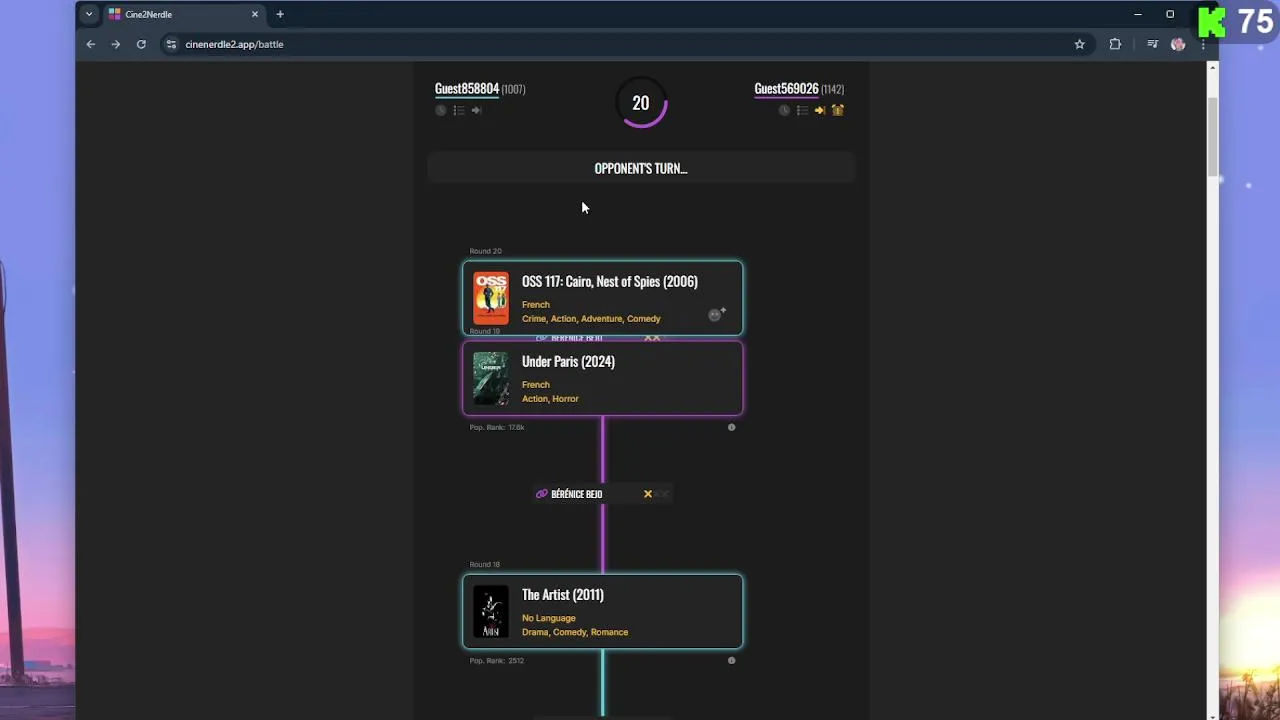Select 'Action, Horror' genres text

coord(550,399)
